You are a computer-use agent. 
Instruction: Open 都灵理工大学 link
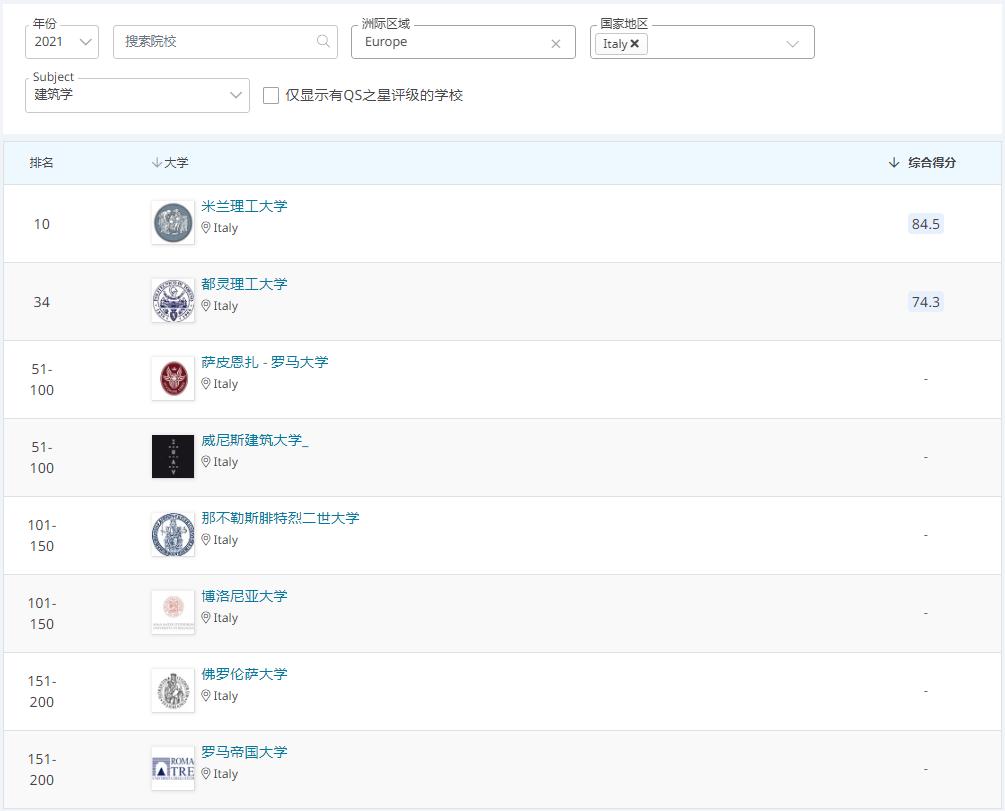click(244, 284)
